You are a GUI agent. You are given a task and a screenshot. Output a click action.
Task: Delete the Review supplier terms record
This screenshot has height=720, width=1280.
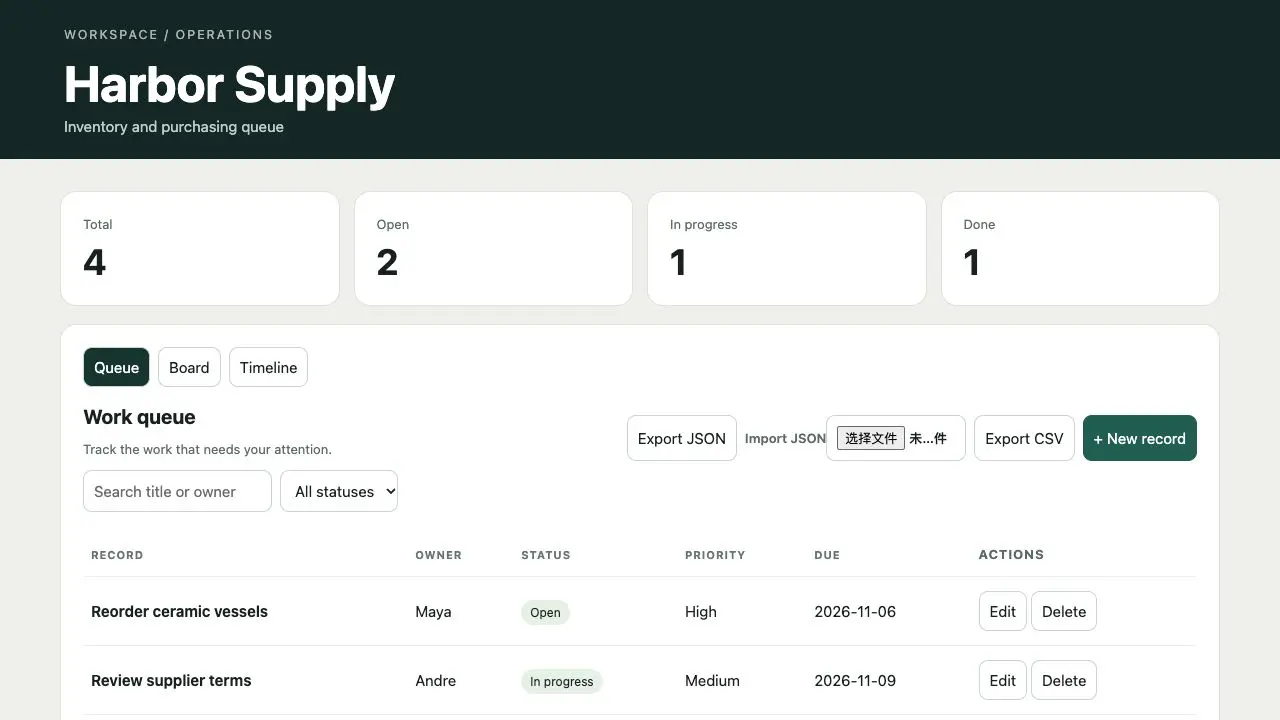1064,680
